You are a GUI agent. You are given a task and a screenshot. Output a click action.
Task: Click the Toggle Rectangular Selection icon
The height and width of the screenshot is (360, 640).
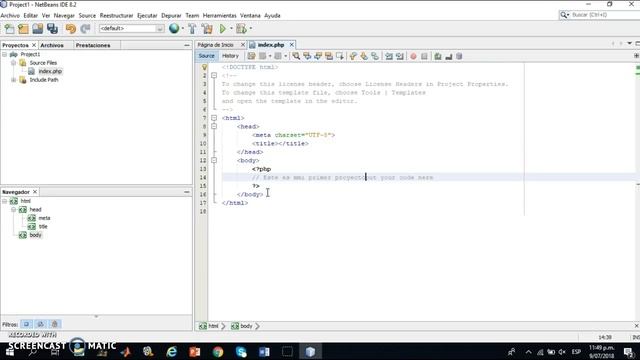coord(340,56)
